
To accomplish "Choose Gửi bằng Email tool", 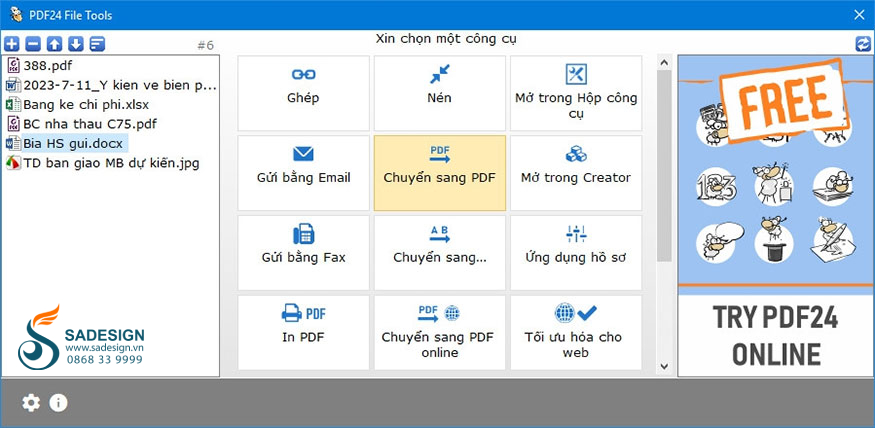I will coord(304,173).
